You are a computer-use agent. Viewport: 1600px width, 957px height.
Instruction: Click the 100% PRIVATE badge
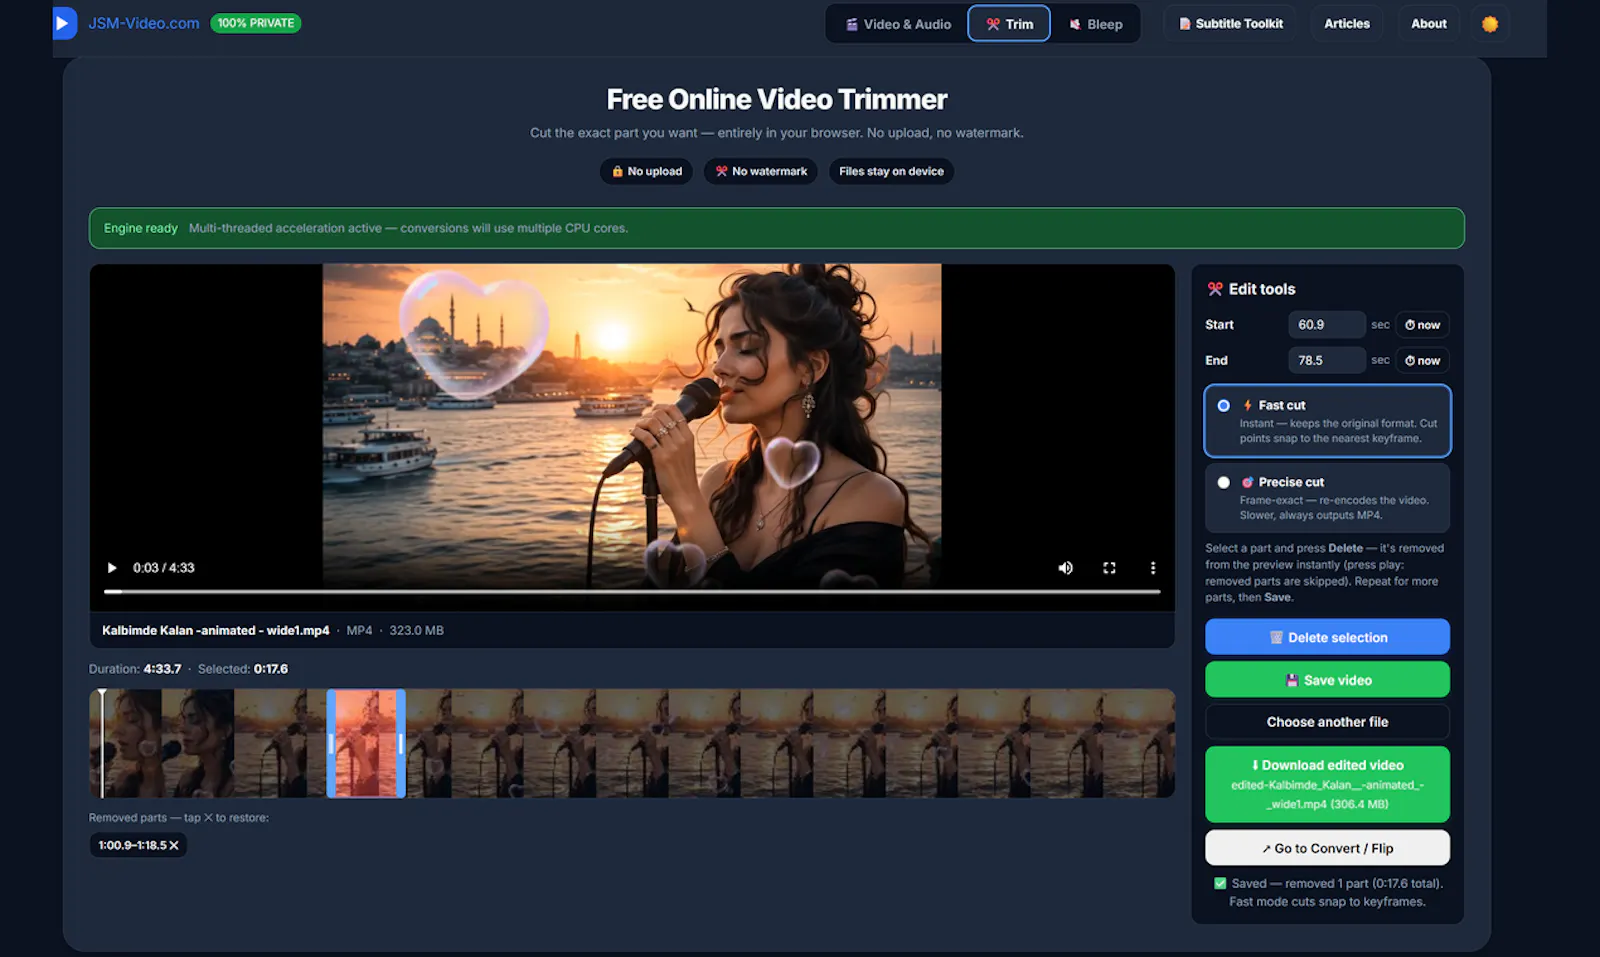tap(256, 23)
